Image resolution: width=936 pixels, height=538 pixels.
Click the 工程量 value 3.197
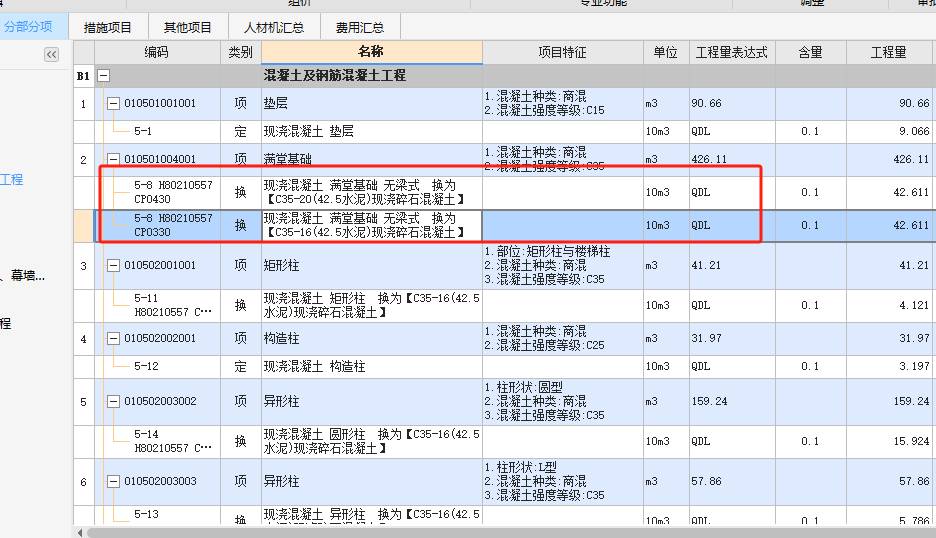(x=889, y=367)
